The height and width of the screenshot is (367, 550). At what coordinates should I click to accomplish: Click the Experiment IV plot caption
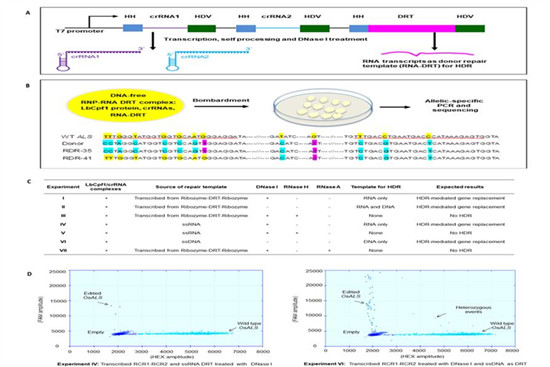[x=165, y=364]
